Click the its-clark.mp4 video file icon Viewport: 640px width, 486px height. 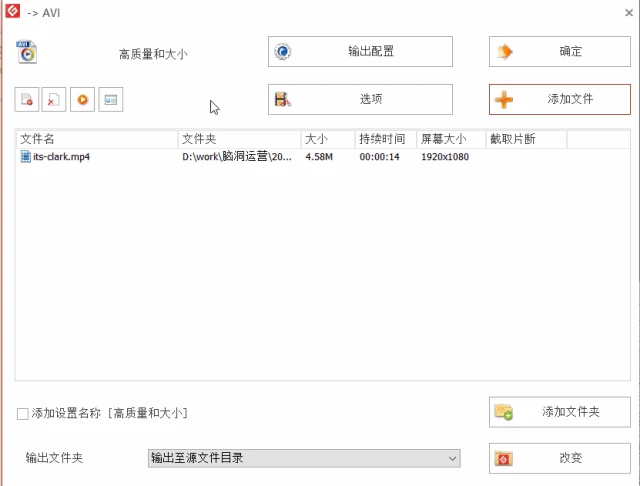pyautogui.click(x=25, y=157)
